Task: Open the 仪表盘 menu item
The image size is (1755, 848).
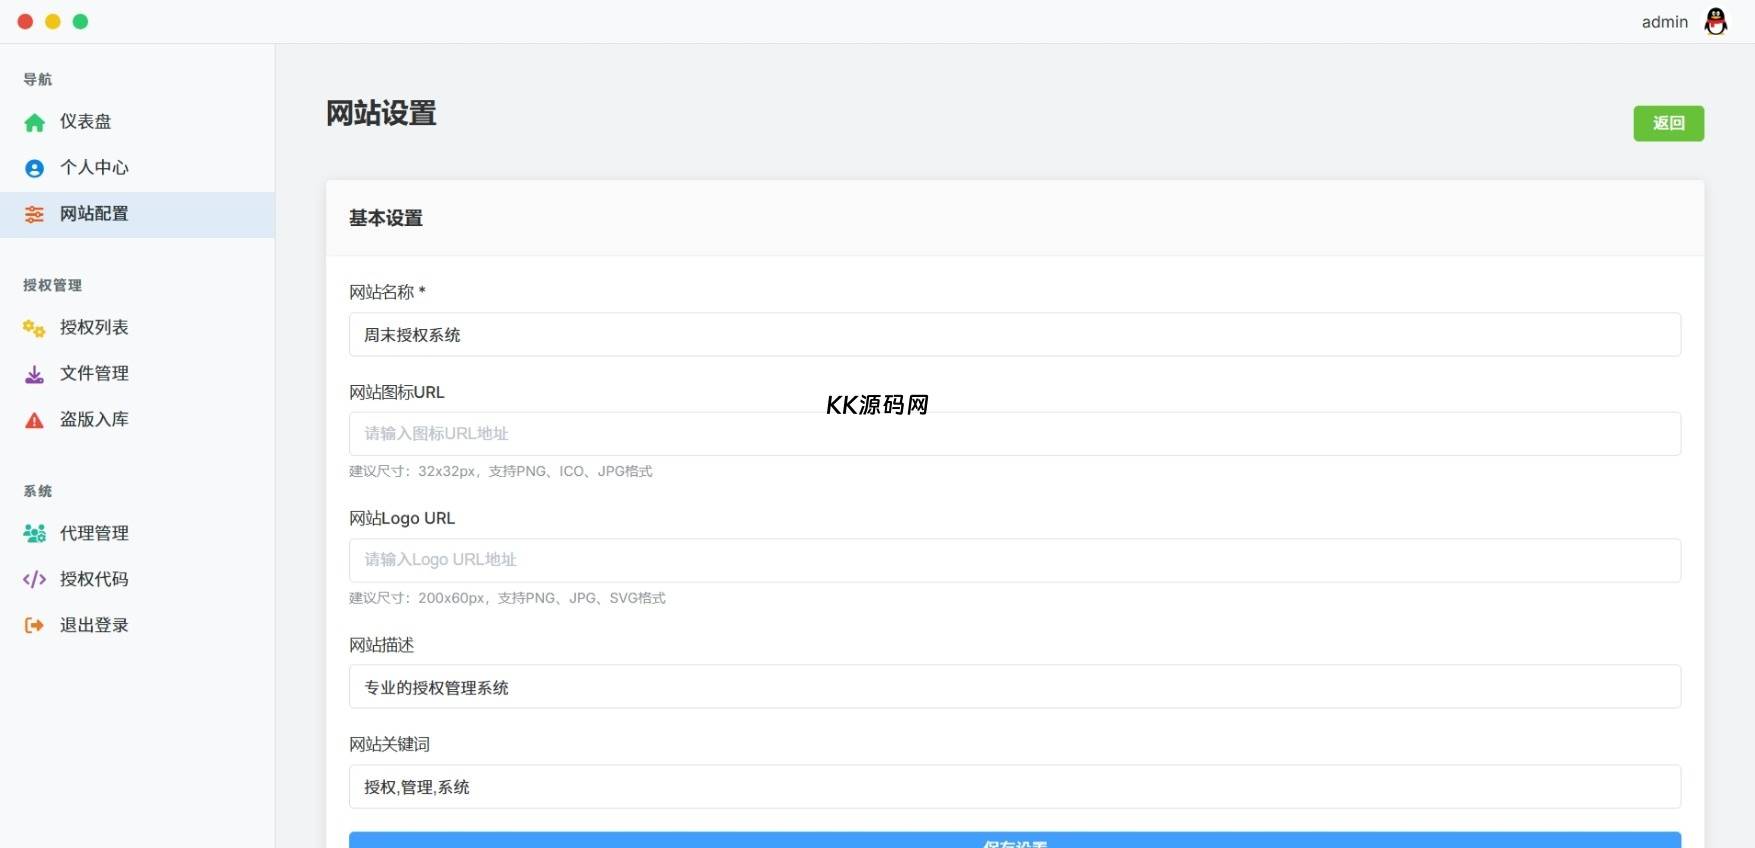Action: [86, 122]
